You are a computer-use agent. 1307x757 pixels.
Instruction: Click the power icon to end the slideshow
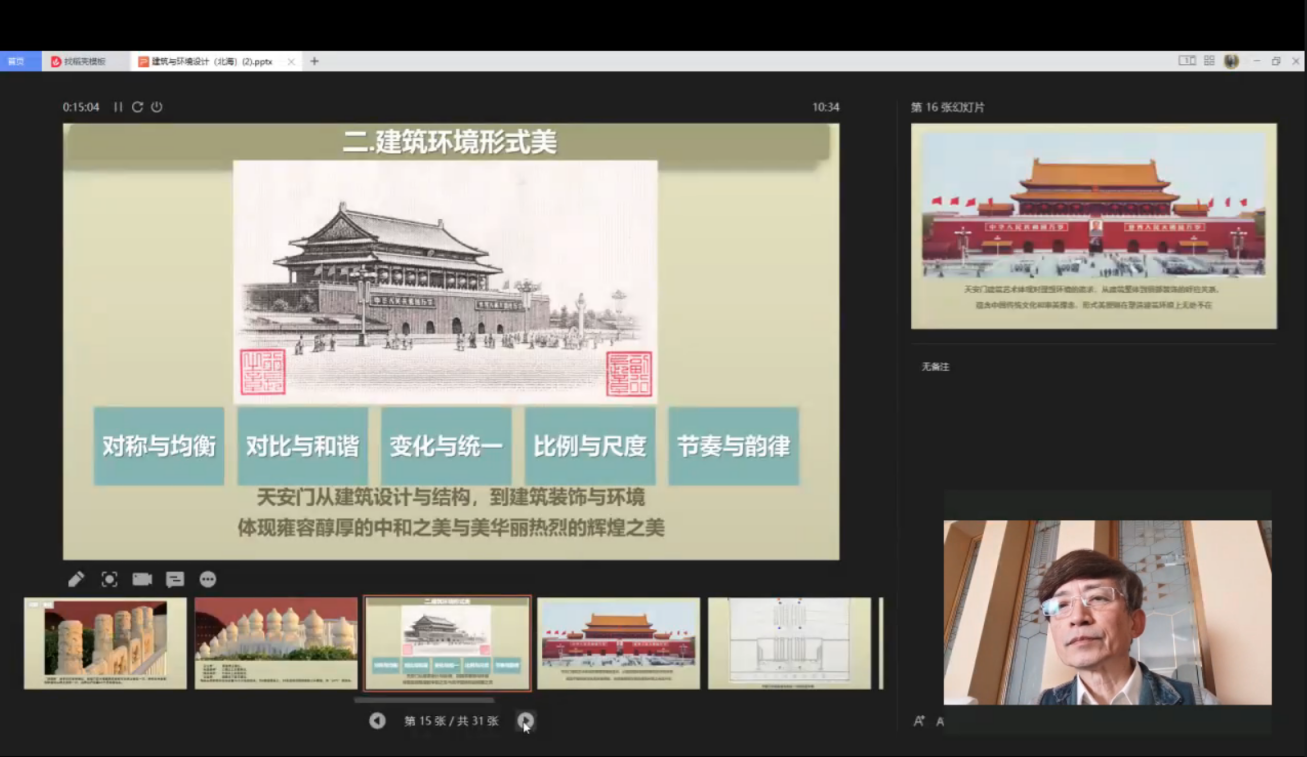click(157, 107)
